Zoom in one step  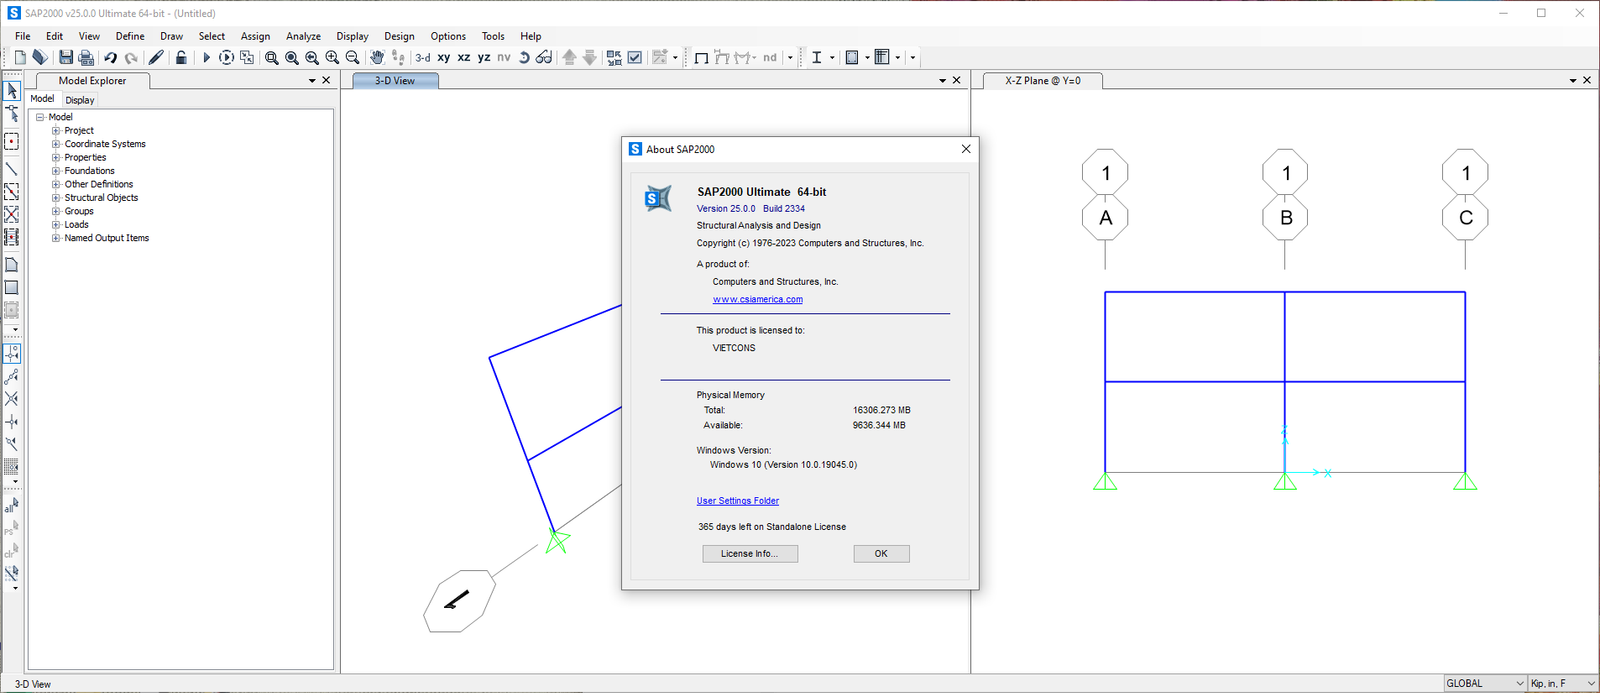tap(332, 58)
